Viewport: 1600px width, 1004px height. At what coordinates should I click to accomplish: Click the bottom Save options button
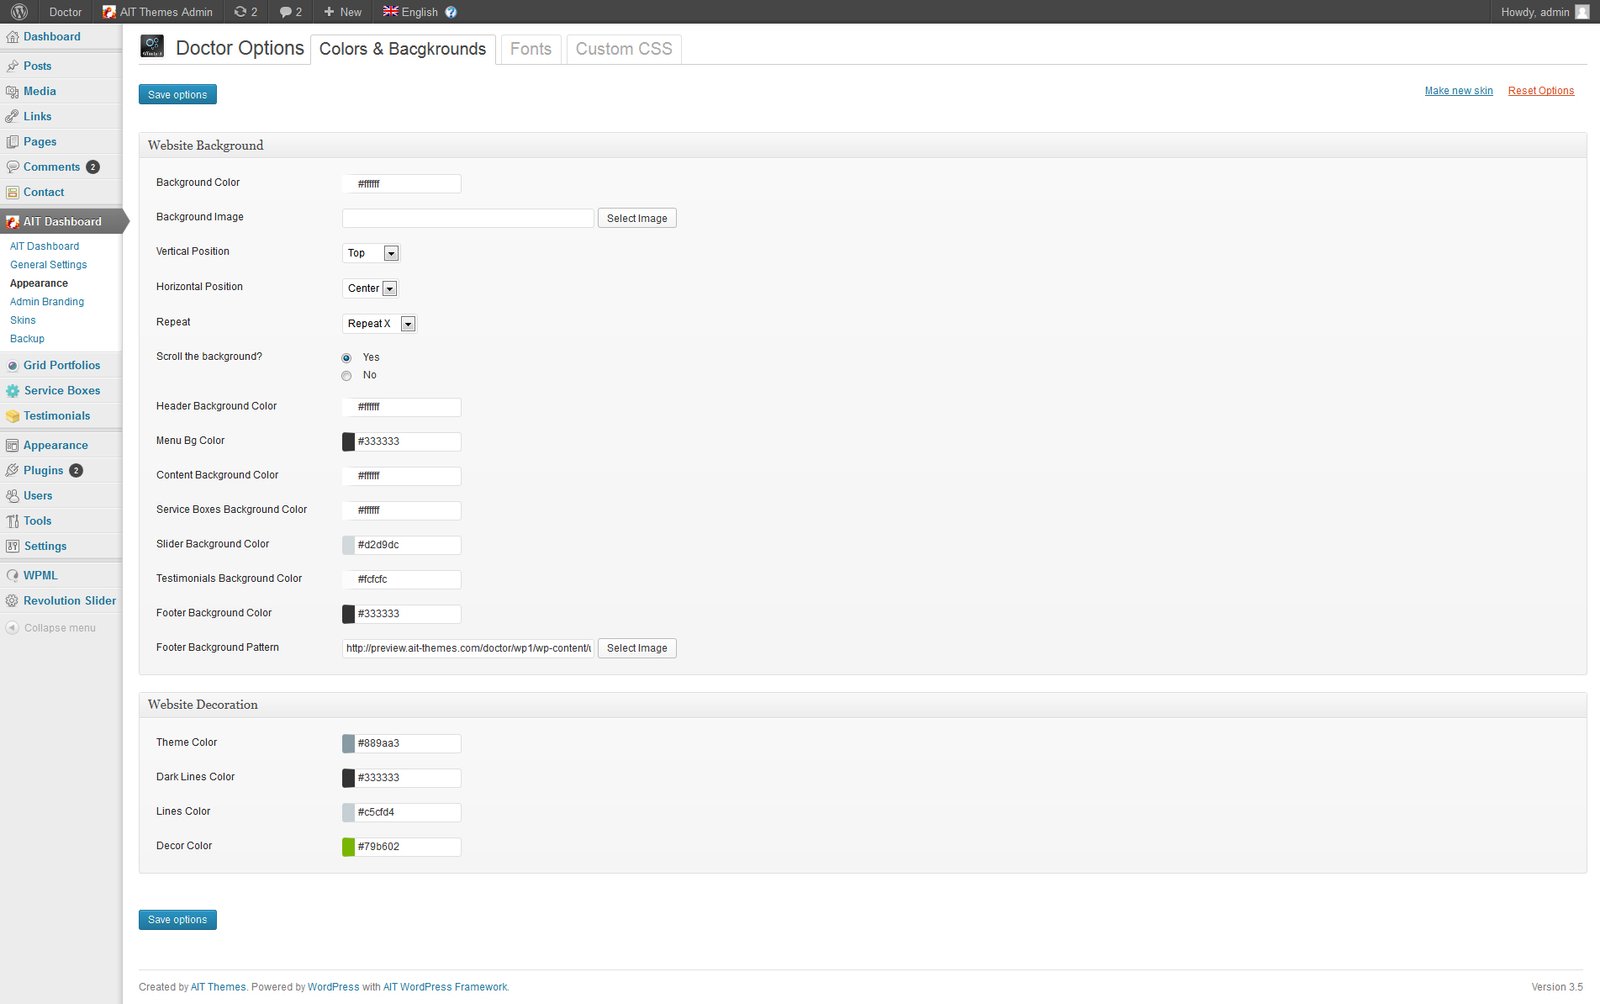(x=178, y=920)
